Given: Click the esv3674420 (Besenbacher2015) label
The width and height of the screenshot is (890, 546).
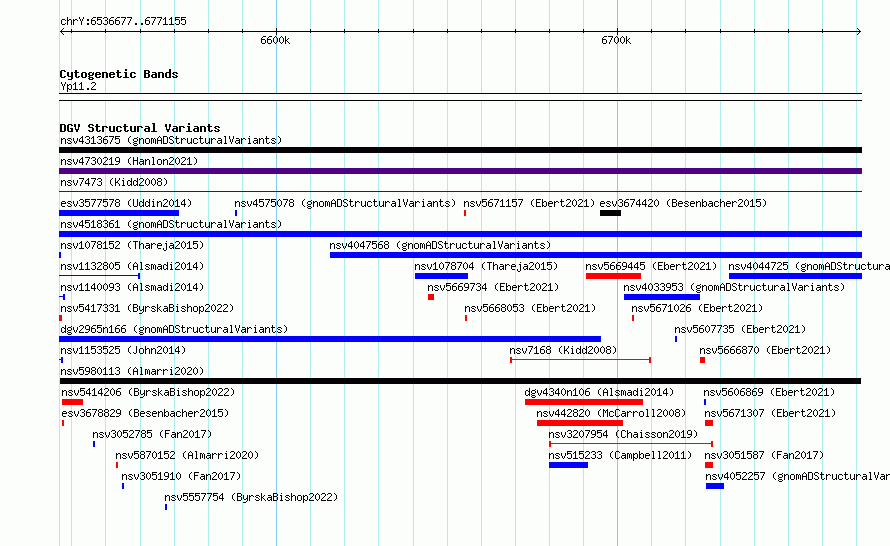Looking at the screenshot, I should click(x=683, y=203).
